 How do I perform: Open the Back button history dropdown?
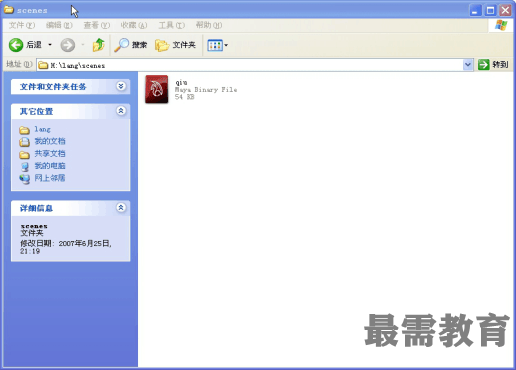click(x=50, y=45)
